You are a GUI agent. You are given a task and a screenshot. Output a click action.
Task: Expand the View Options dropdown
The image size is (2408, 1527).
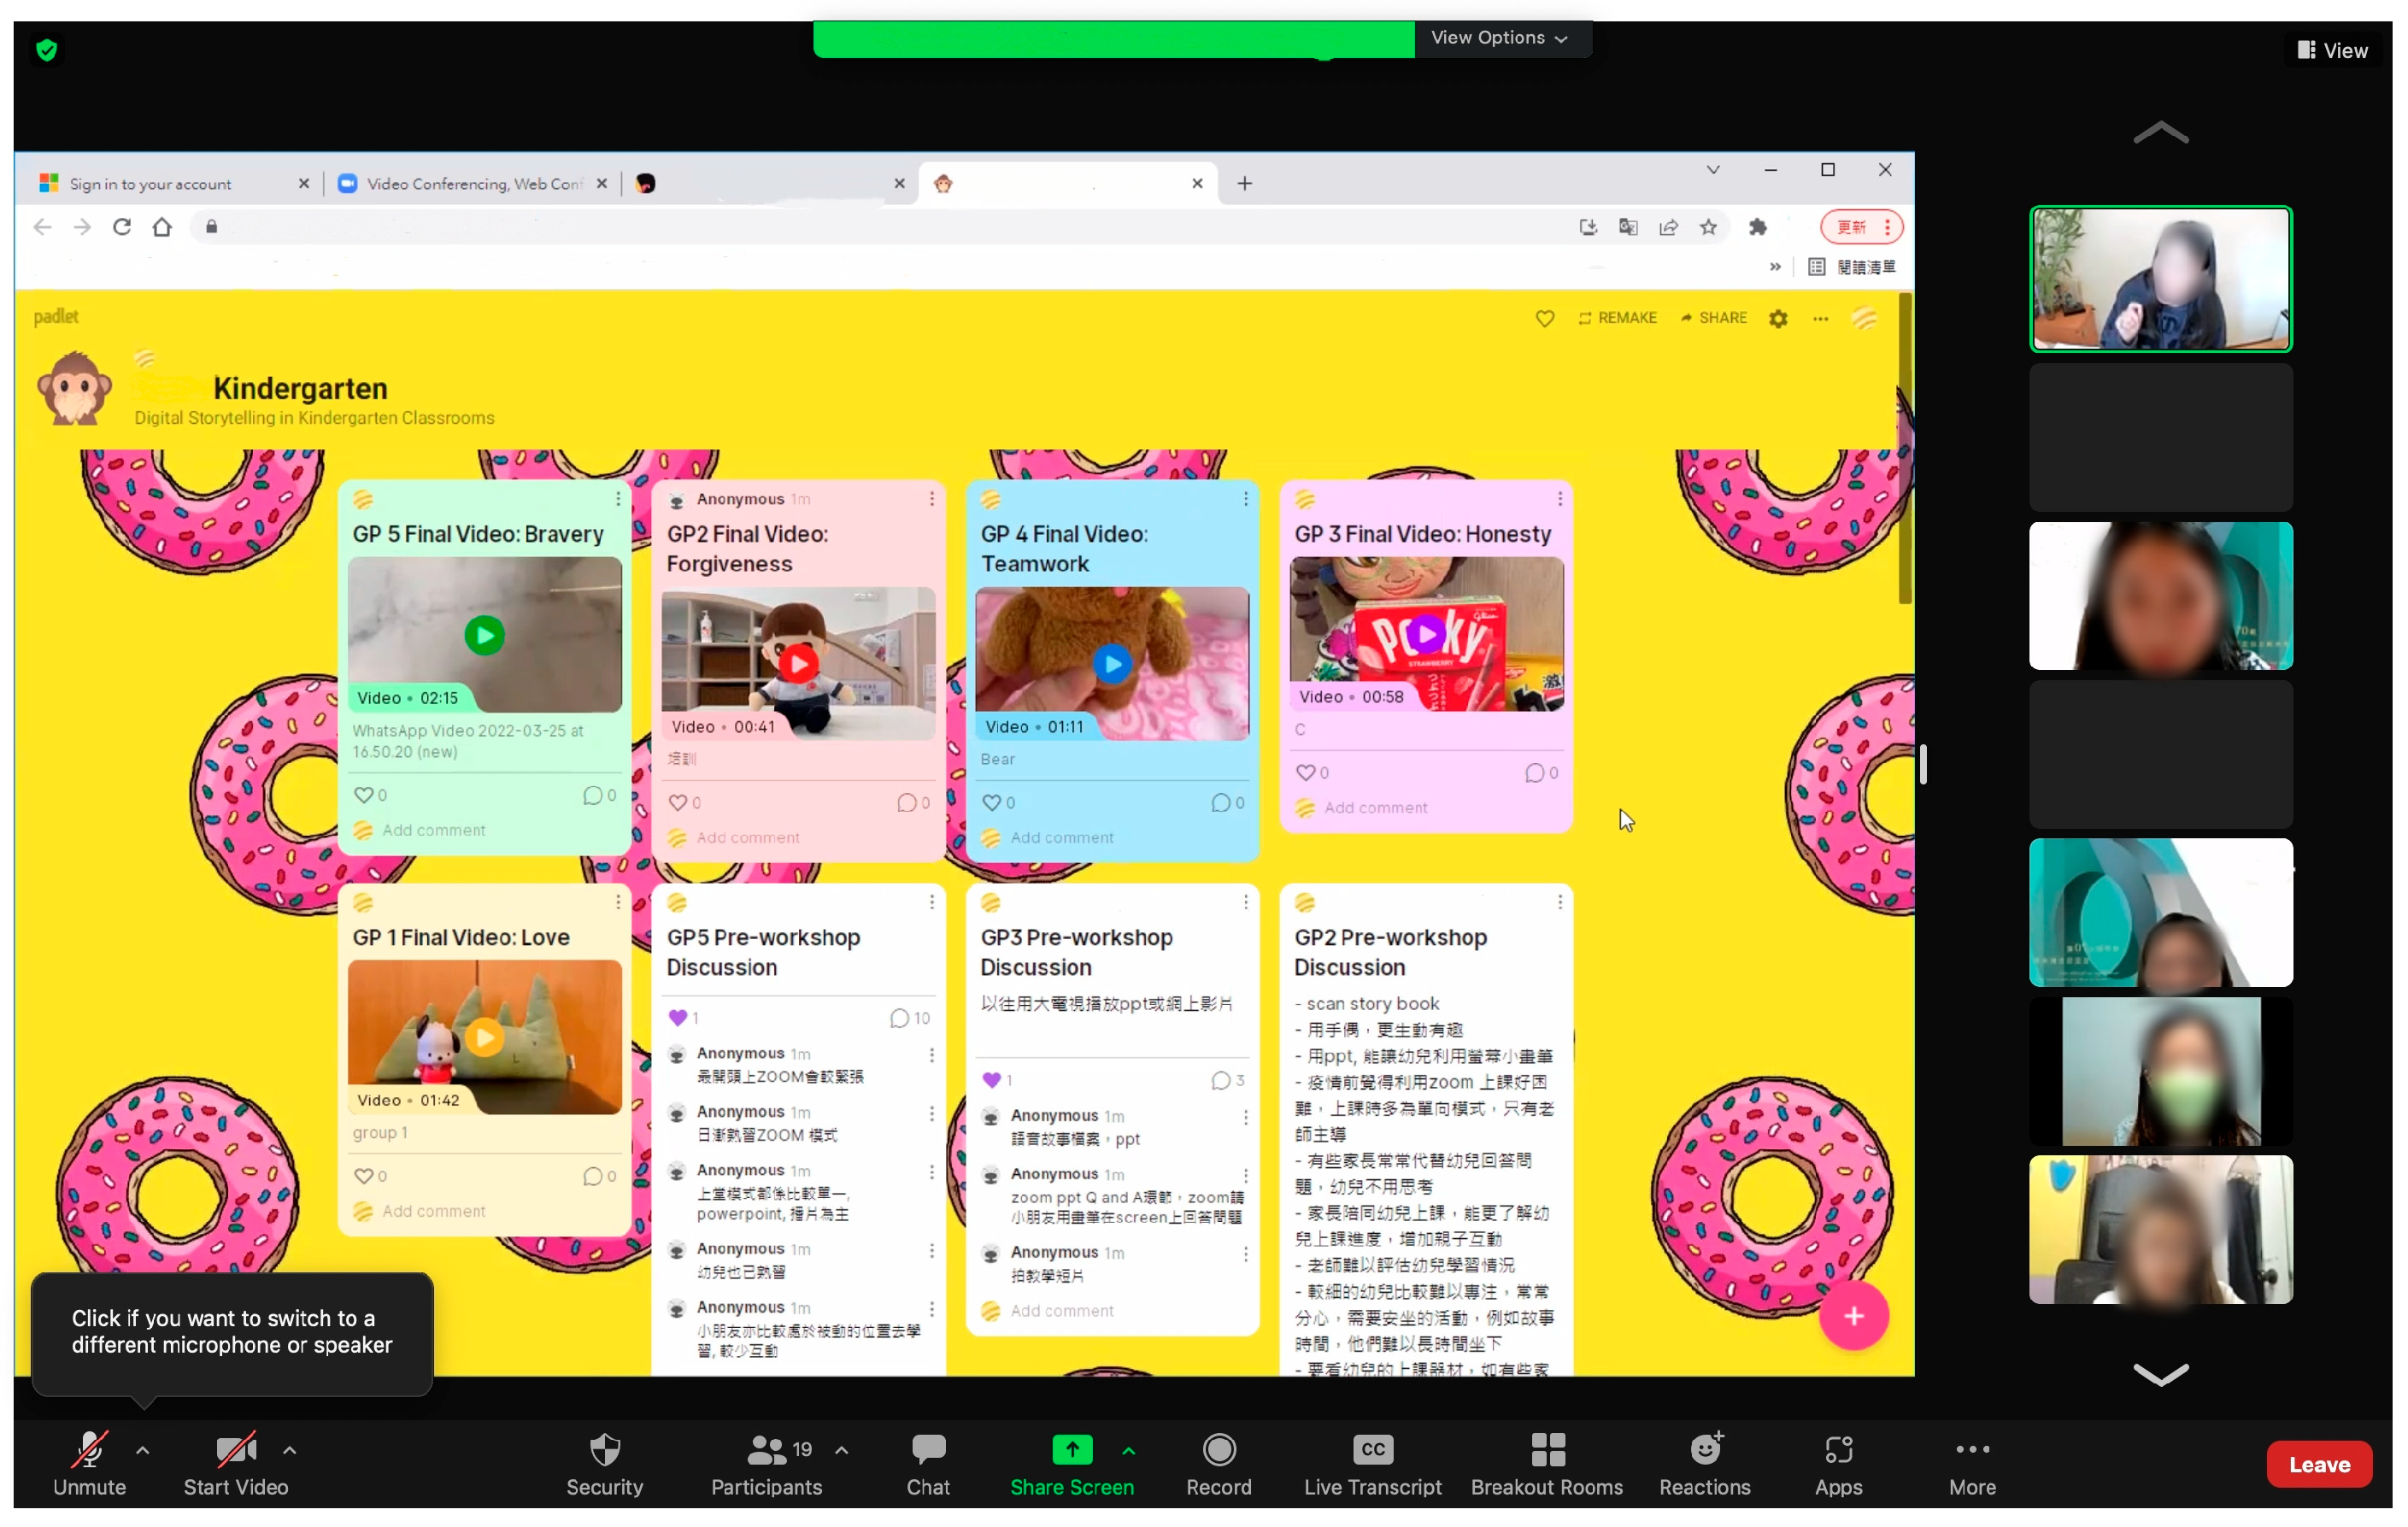coord(1498,38)
